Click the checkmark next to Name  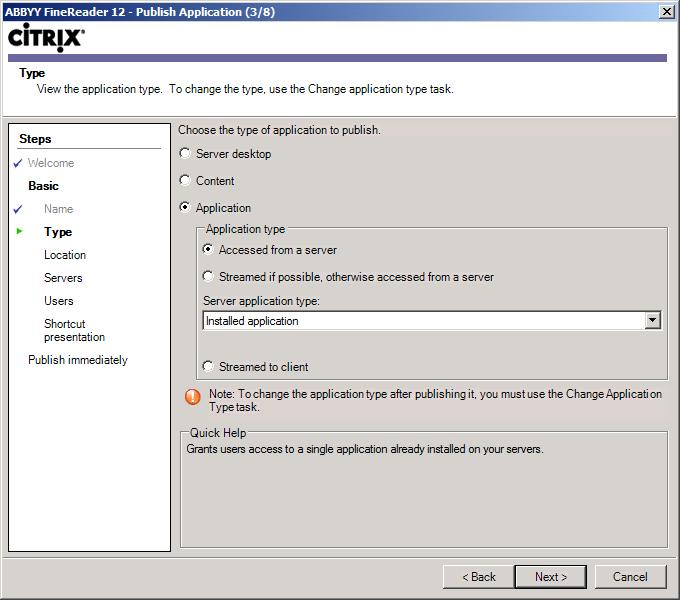[18, 209]
